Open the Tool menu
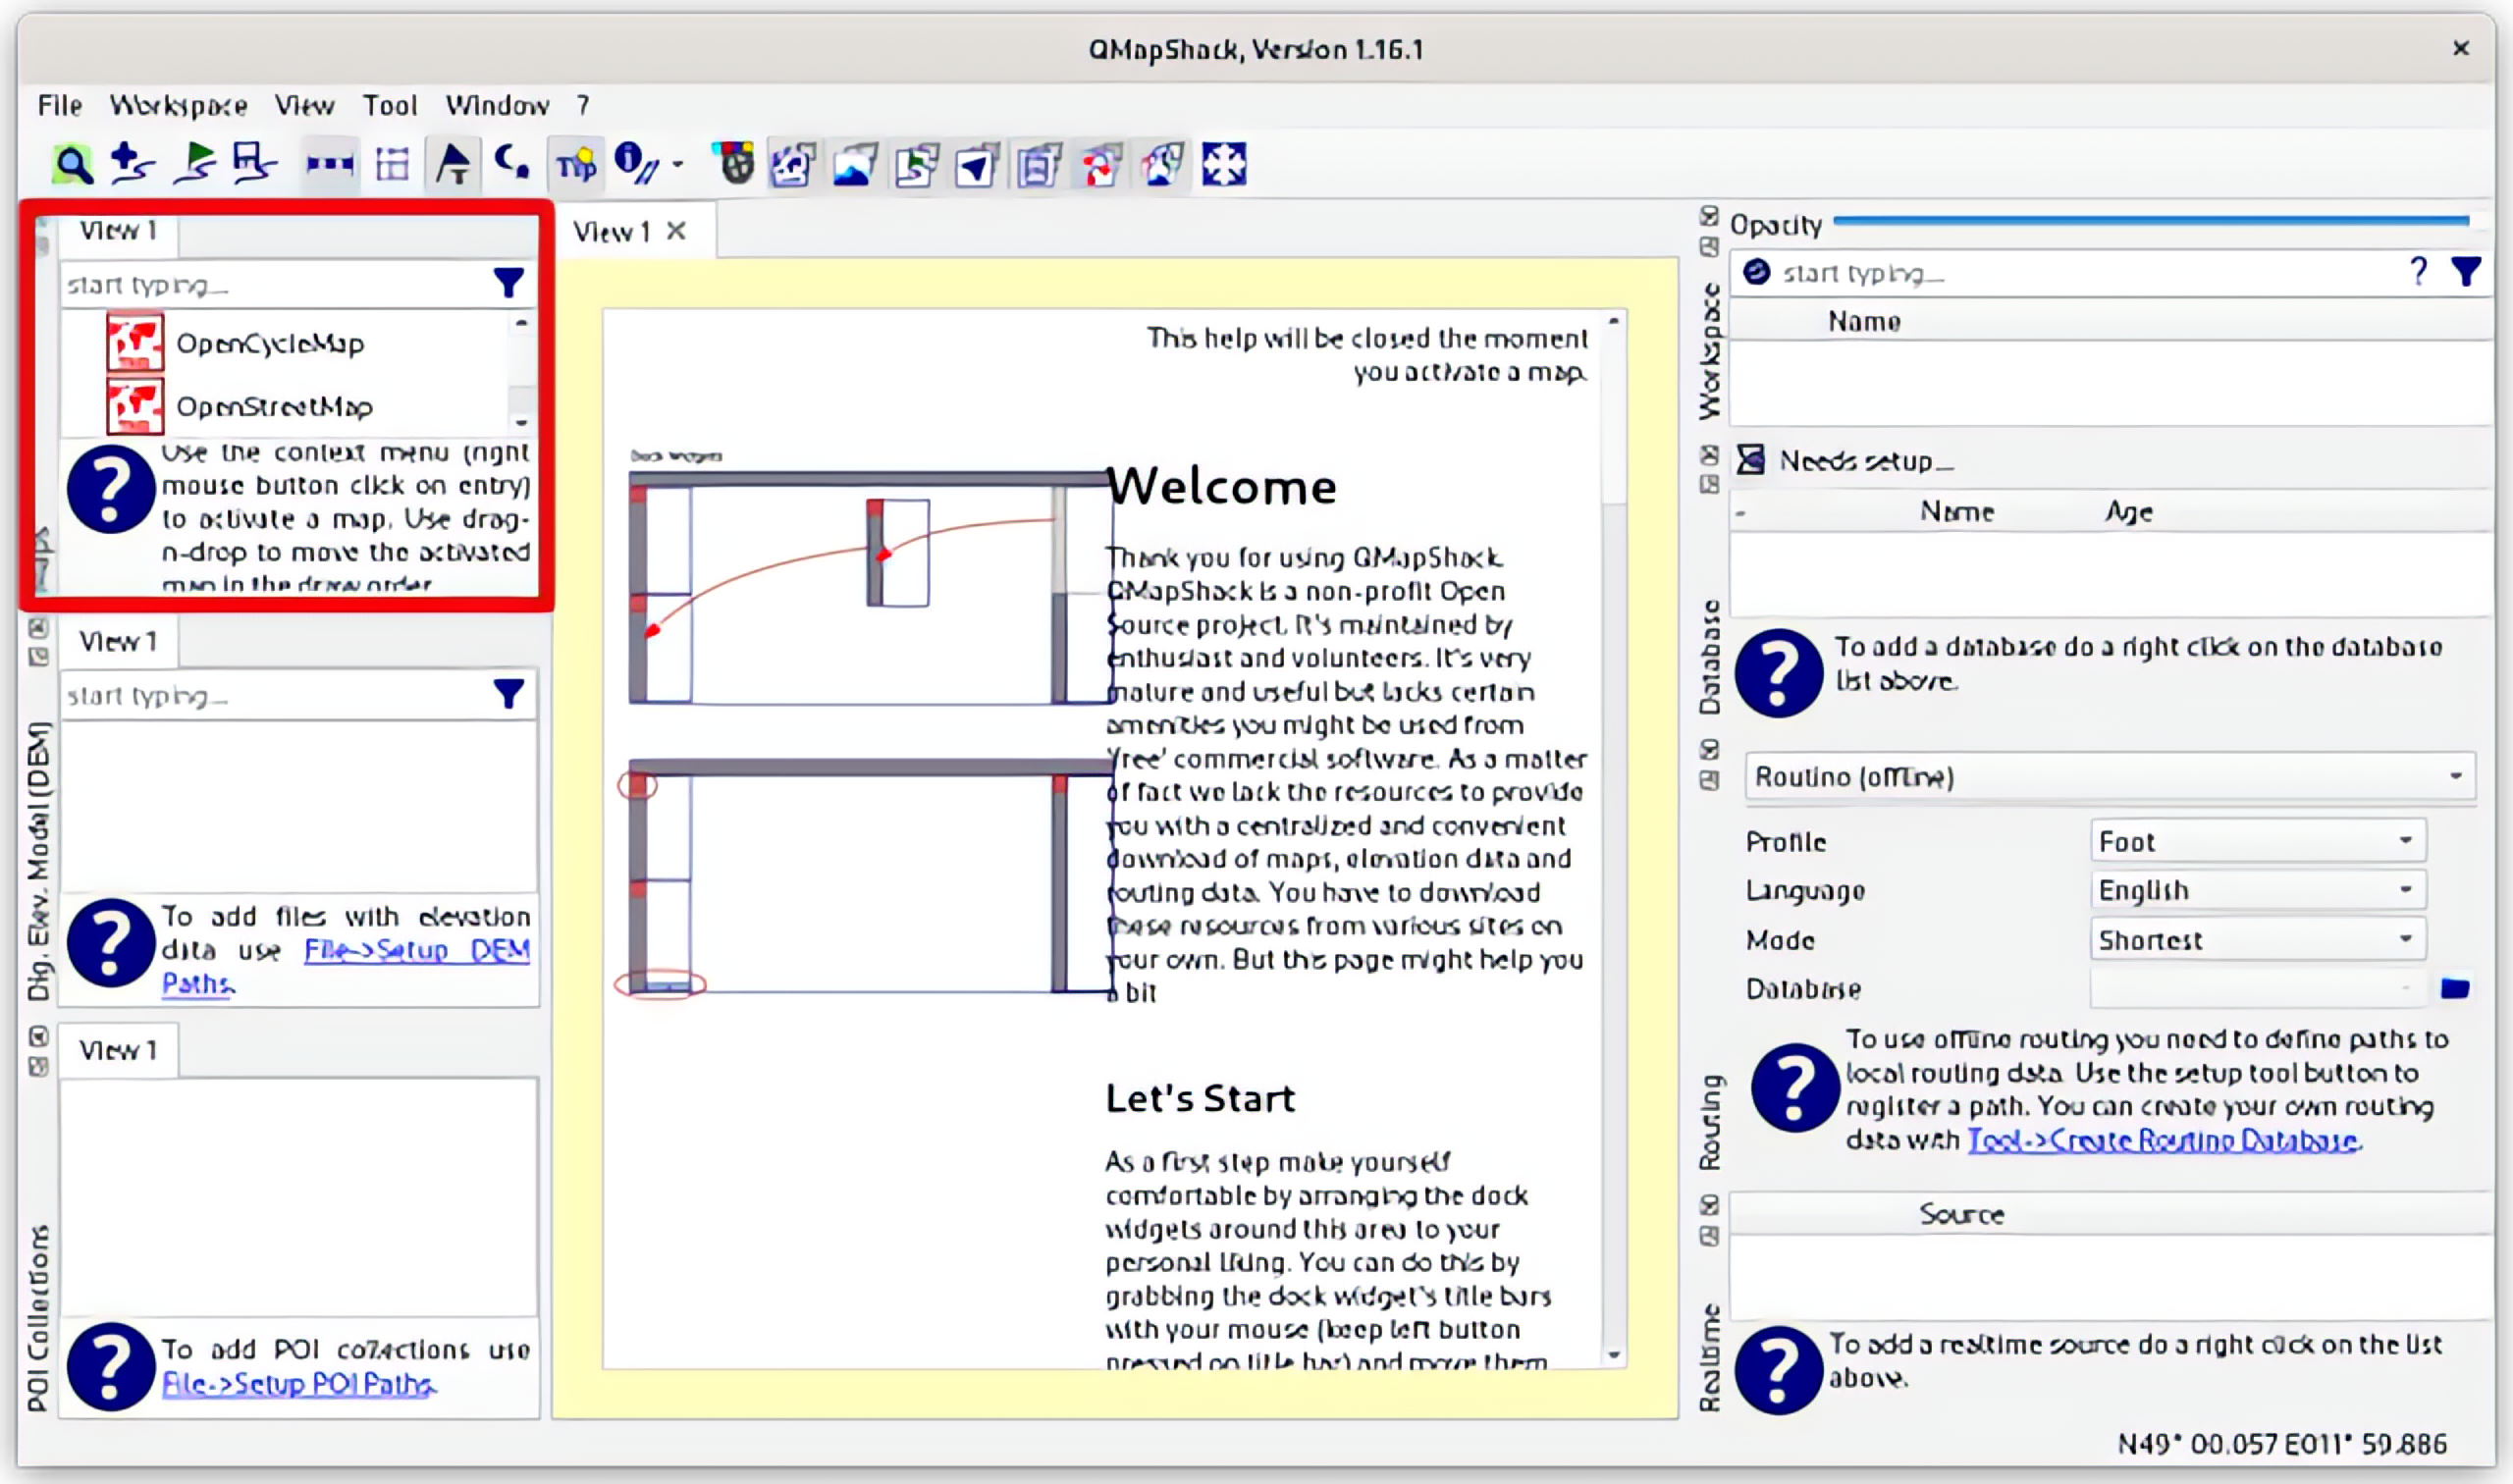The height and width of the screenshot is (1484, 2513). pyautogui.click(x=389, y=105)
